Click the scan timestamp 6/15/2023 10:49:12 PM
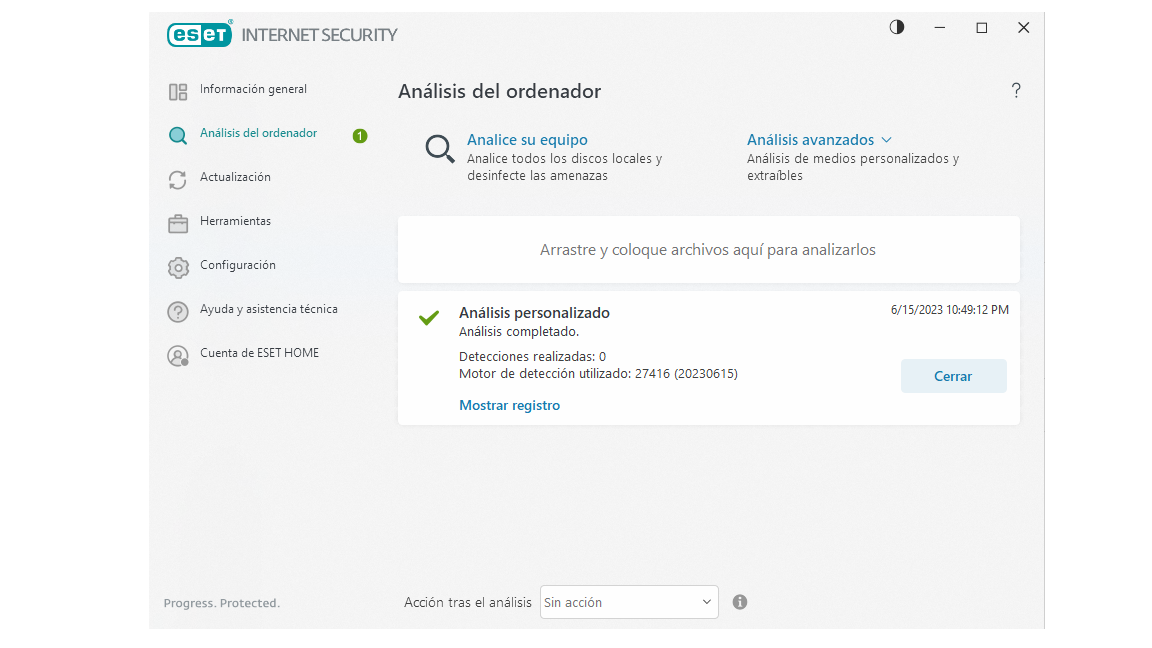The image size is (1152, 648). click(x=949, y=310)
